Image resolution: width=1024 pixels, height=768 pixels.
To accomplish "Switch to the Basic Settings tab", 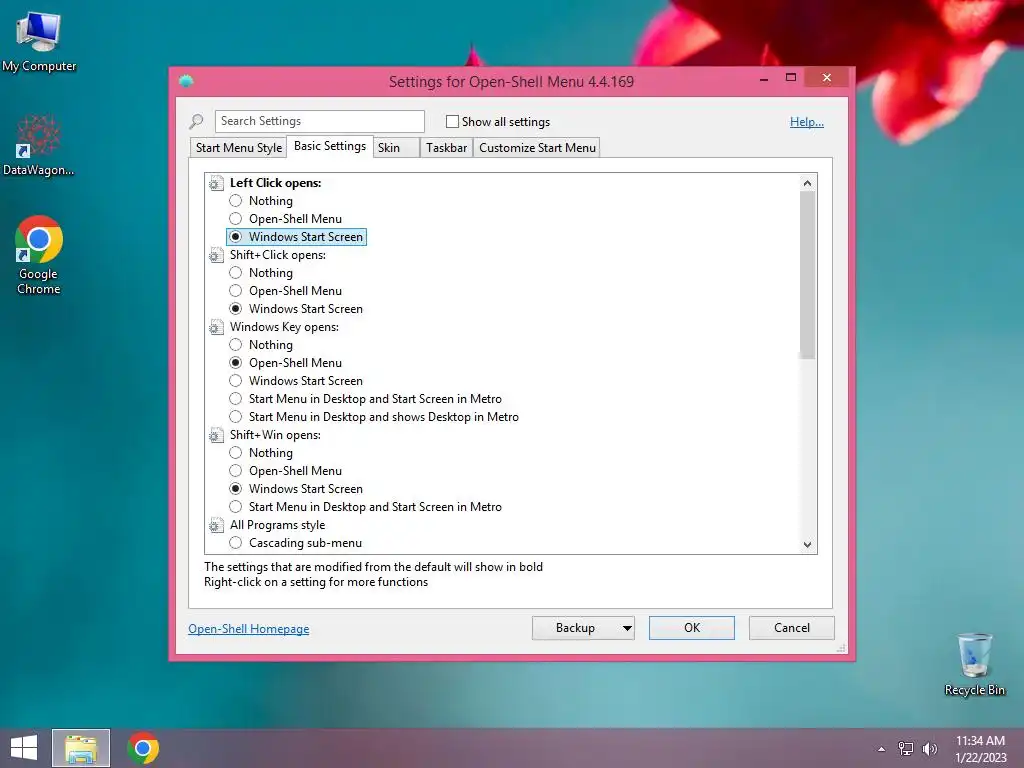I will 330,146.
